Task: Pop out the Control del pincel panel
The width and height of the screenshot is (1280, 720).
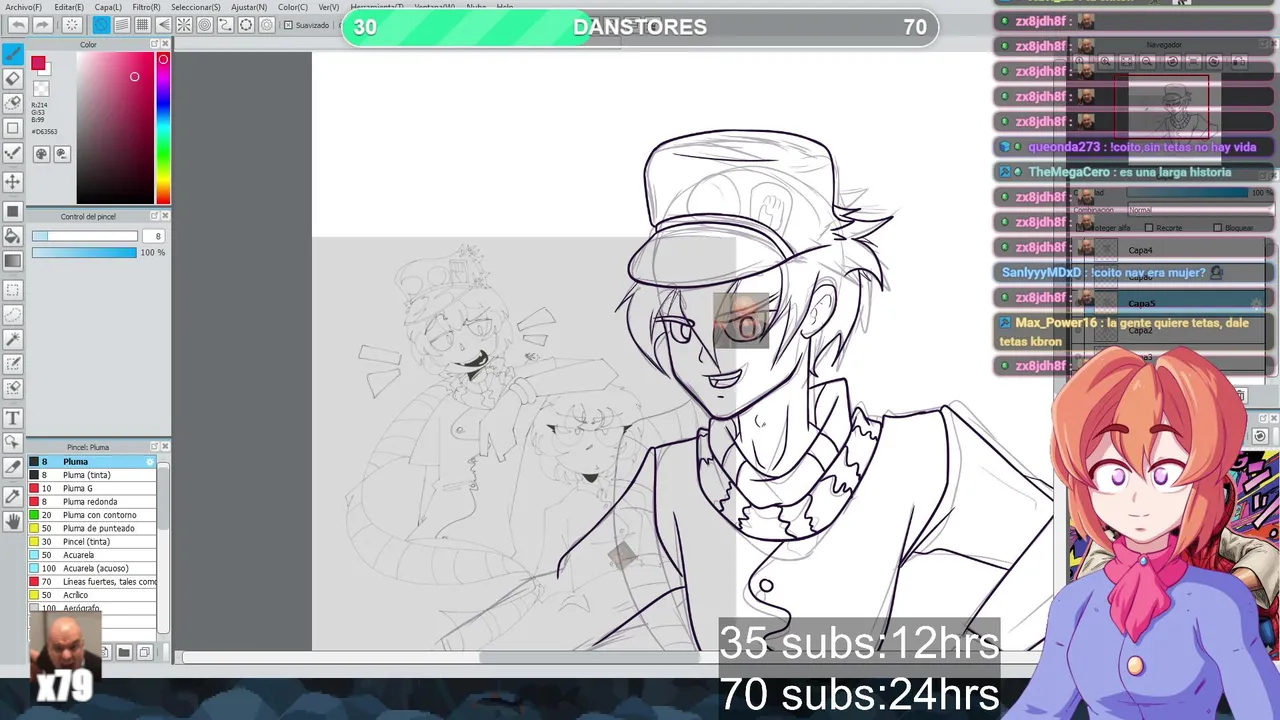Action: pyautogui.click(x=154, y=216)
